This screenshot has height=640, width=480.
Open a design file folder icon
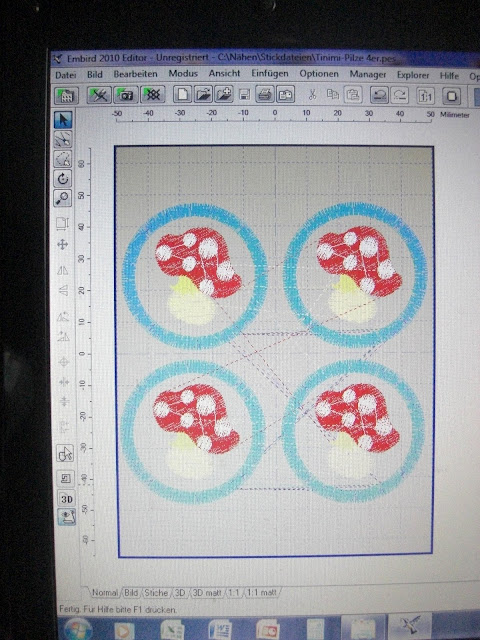[203, 94]
